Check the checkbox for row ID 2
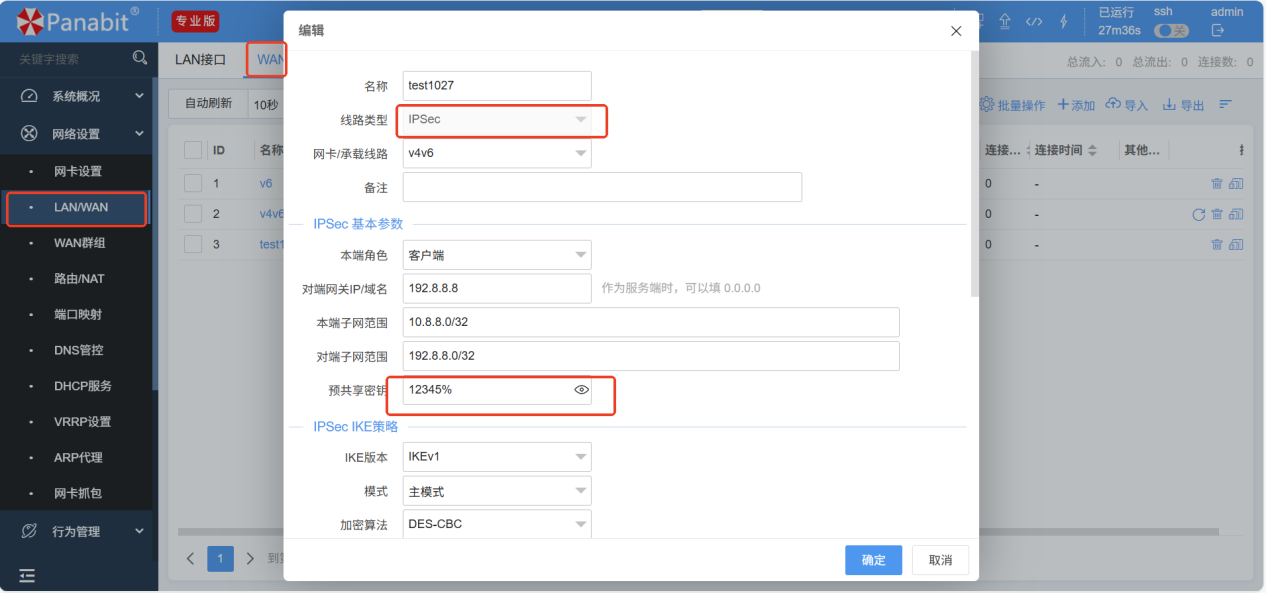The height and width of the screenshot is (593, 1266). [193, 214]
